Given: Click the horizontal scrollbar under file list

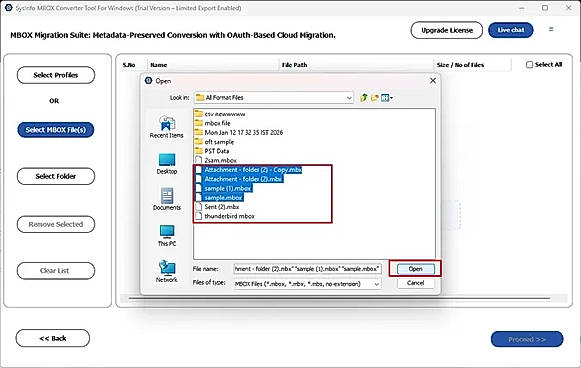Looking at the screenshot, I should pyautogui.click(x=339, y=298).
